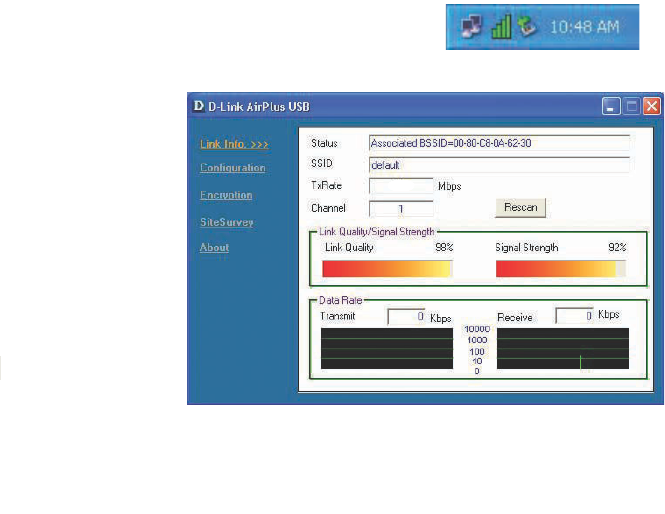Rescan for wireless networks
Image resolution: width=665 pixels, height=514 pixels.
520,208
